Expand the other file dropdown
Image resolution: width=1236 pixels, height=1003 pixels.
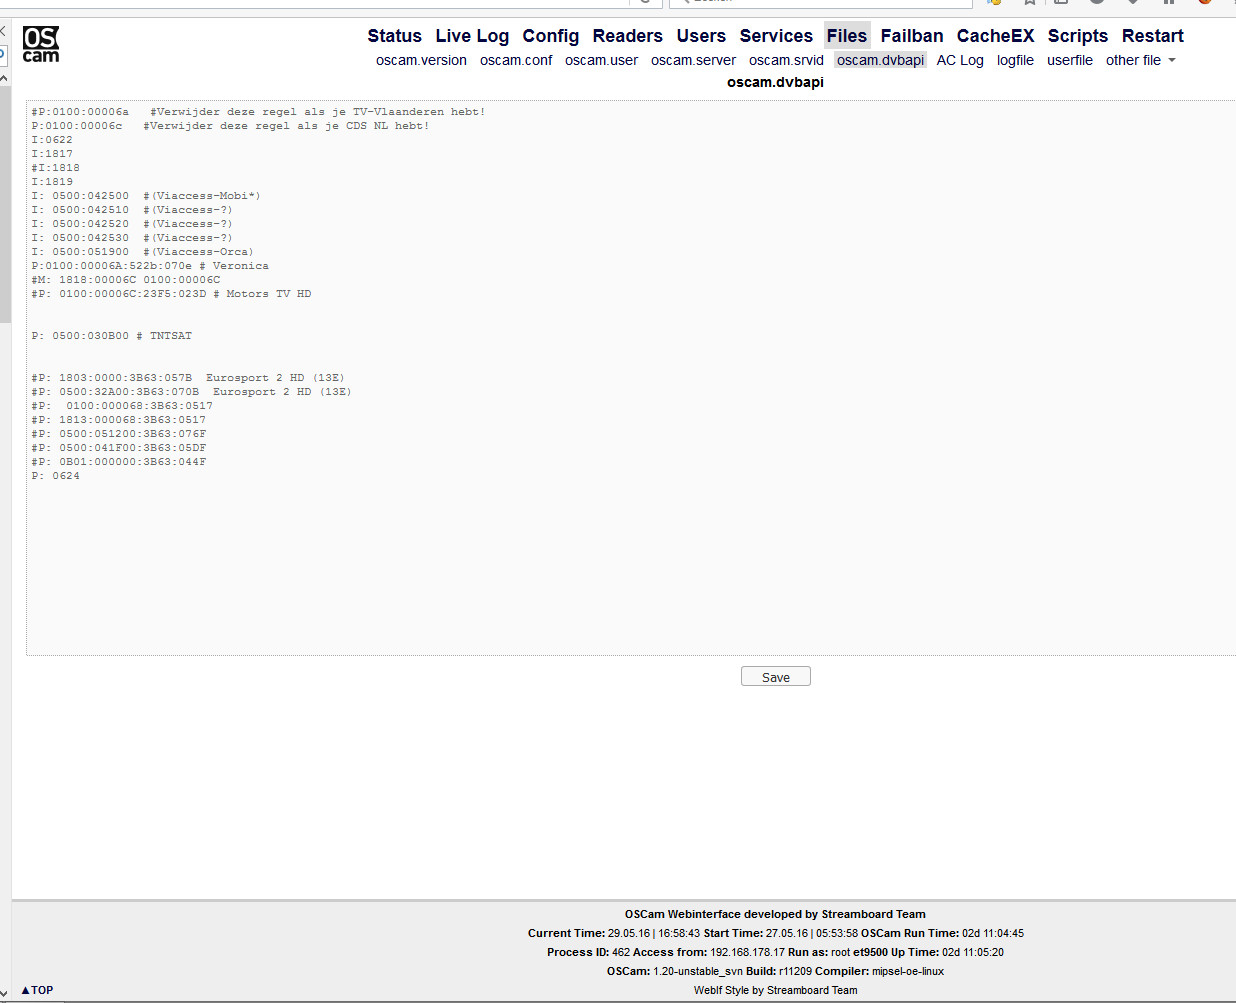[1140, 60]
